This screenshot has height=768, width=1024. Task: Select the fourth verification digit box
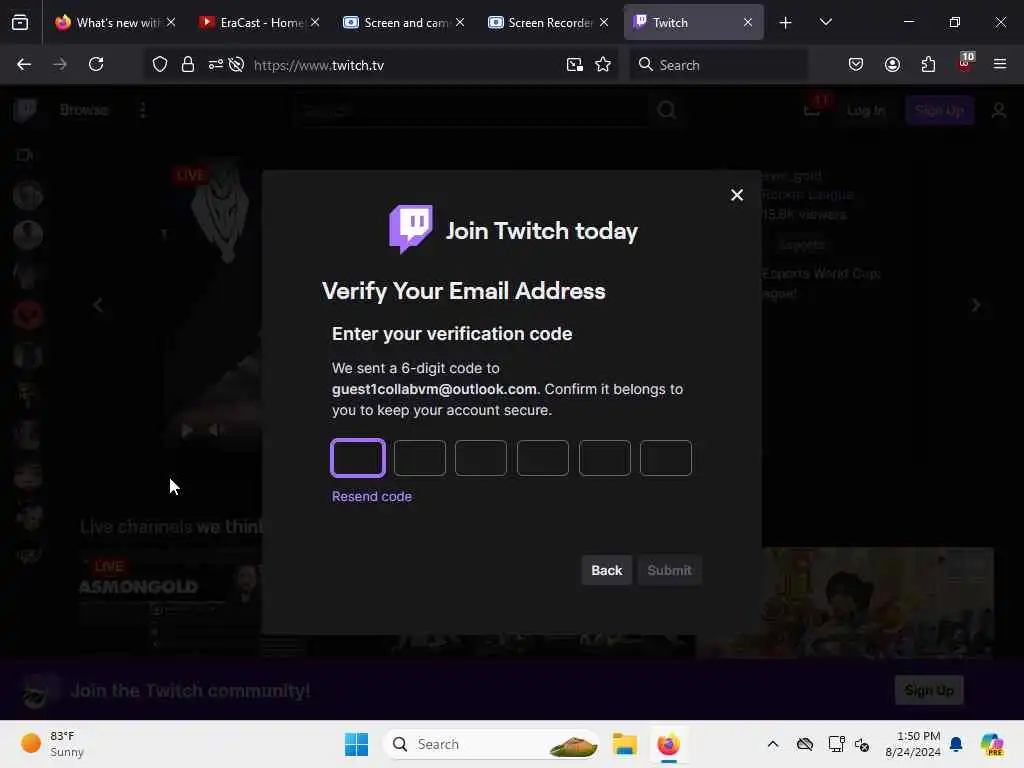[543, 458]
